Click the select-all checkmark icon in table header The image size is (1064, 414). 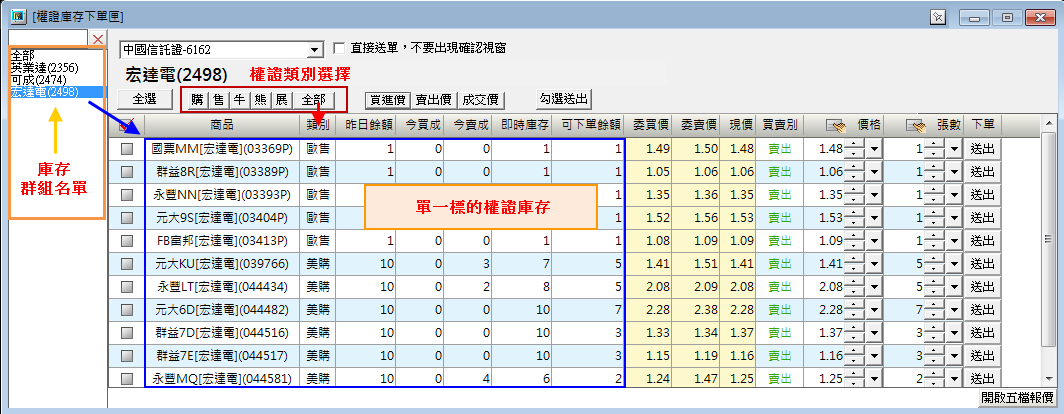click(126, 126)
